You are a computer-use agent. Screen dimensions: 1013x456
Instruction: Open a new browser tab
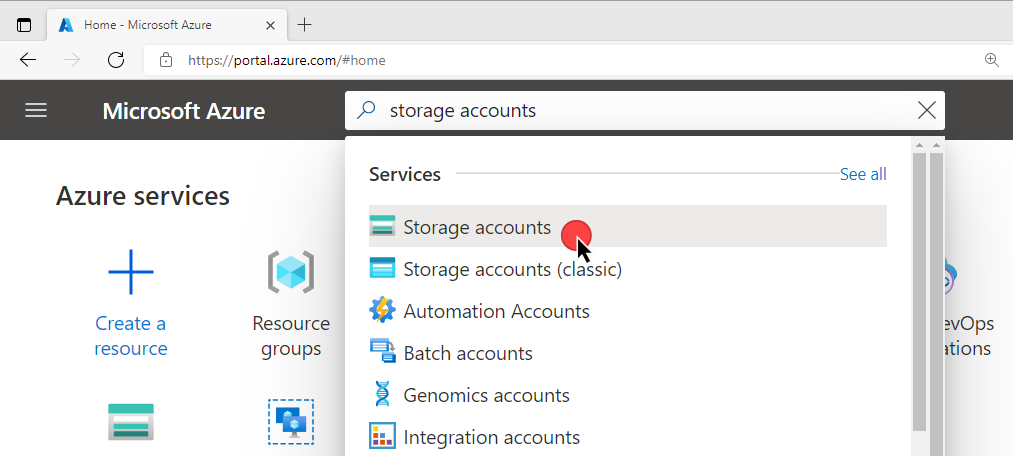(305, 24)
